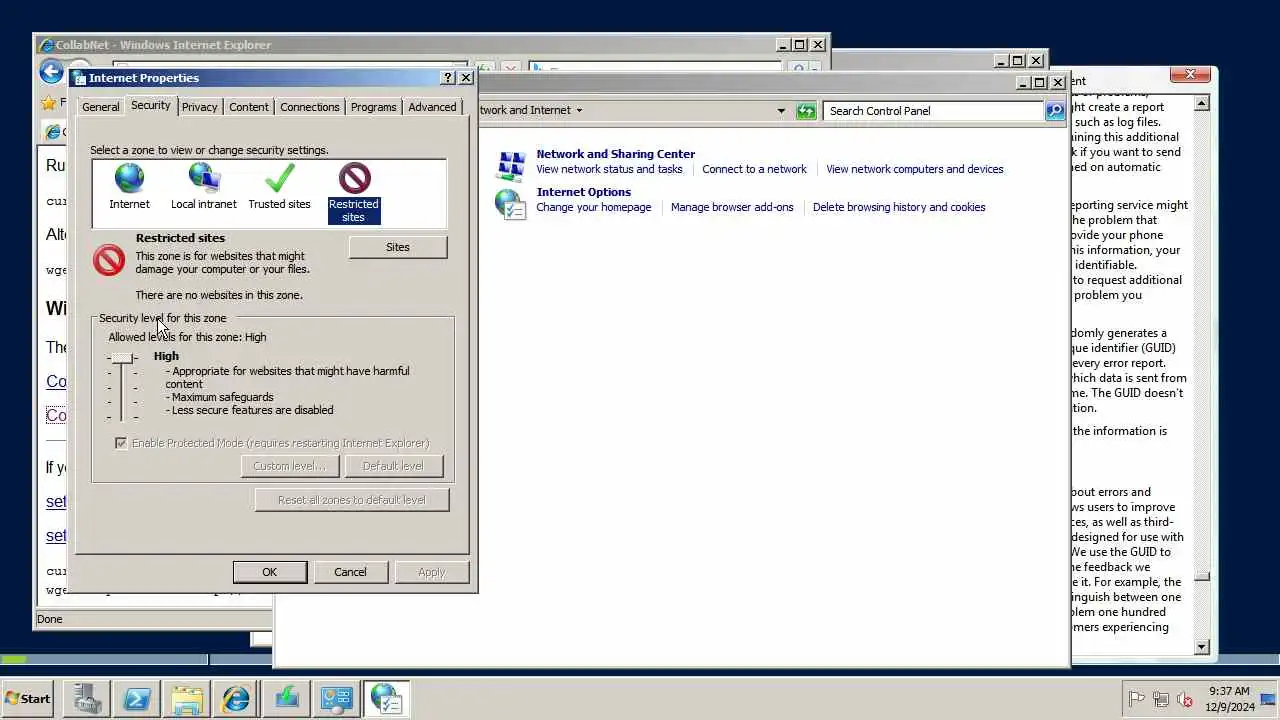The image size is (1280, 720).
Task: Click the Control Panel taskbar icon
Action: 337,698
